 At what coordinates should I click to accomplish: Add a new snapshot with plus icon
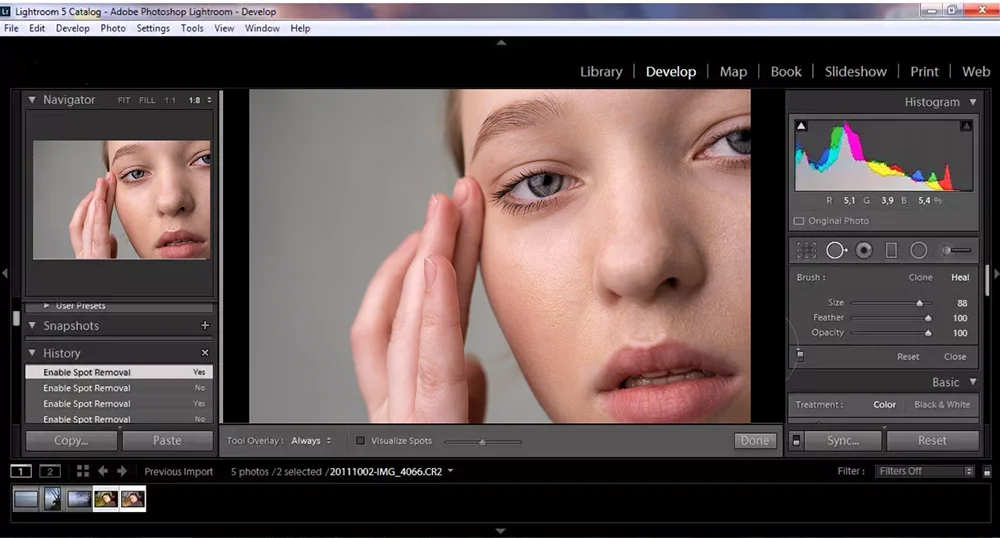(x=205, y=325)
